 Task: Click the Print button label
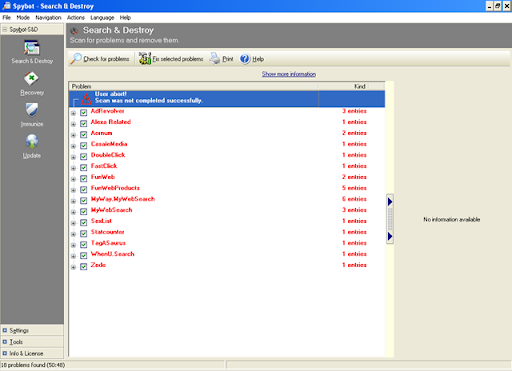coord(228,59)
